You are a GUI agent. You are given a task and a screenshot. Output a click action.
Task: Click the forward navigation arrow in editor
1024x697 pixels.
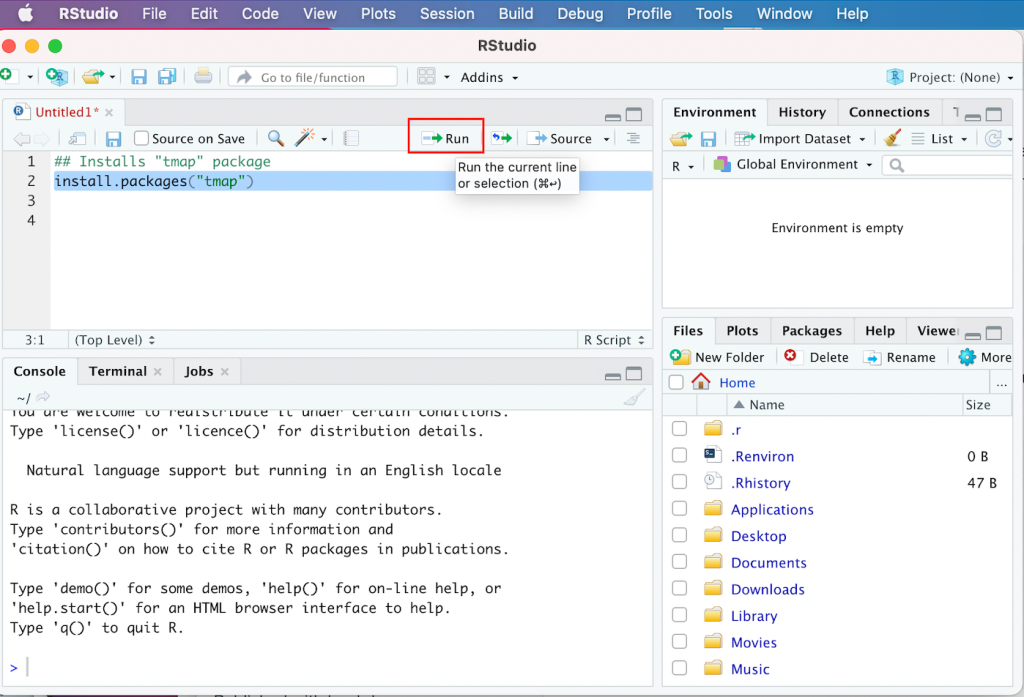click(42, 138)
